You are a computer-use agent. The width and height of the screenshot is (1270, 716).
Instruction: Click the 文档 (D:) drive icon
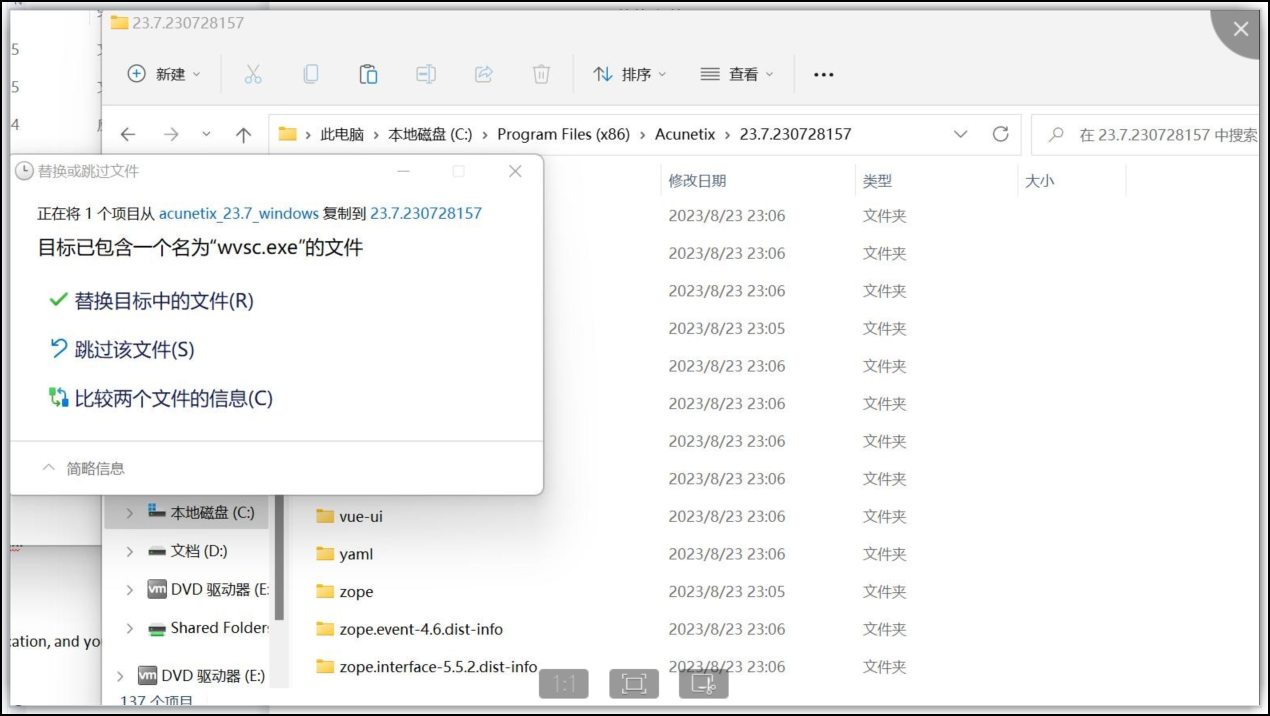pos(156,551)
